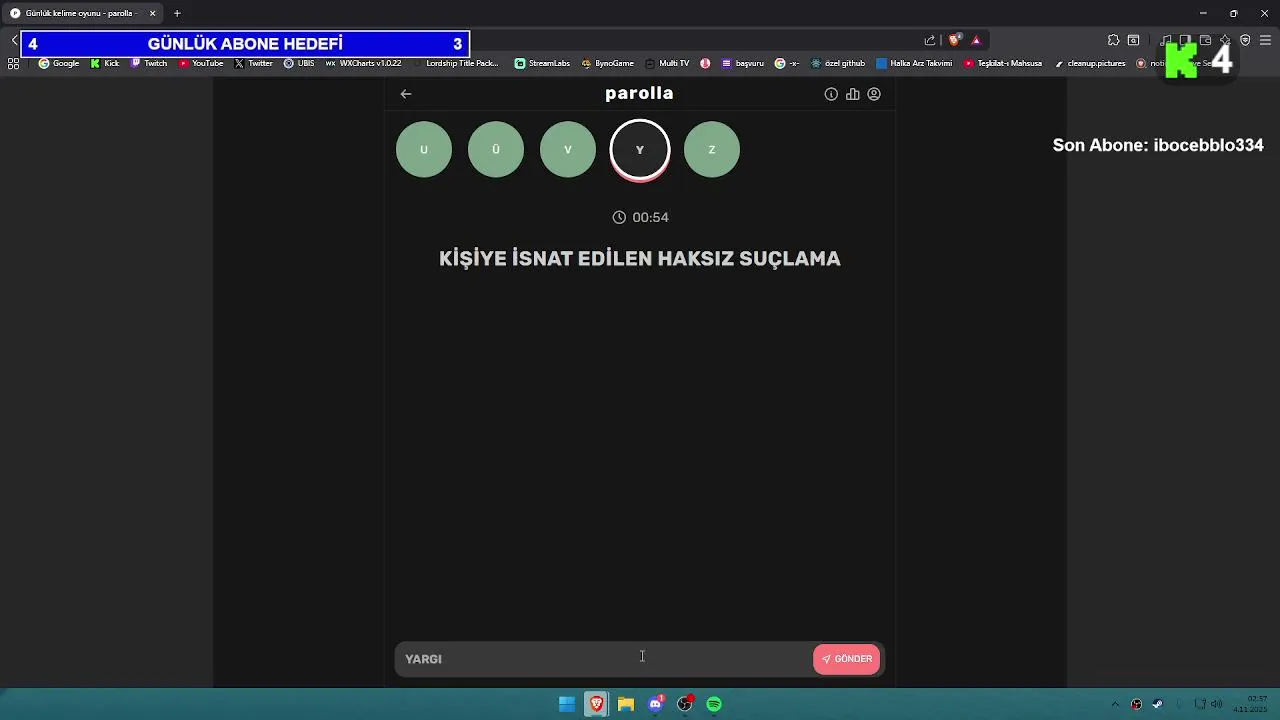This screenshot has width=1280, height=720.
Task: Open the parolla statistics chart icon
Action: (x=853, y=94)
